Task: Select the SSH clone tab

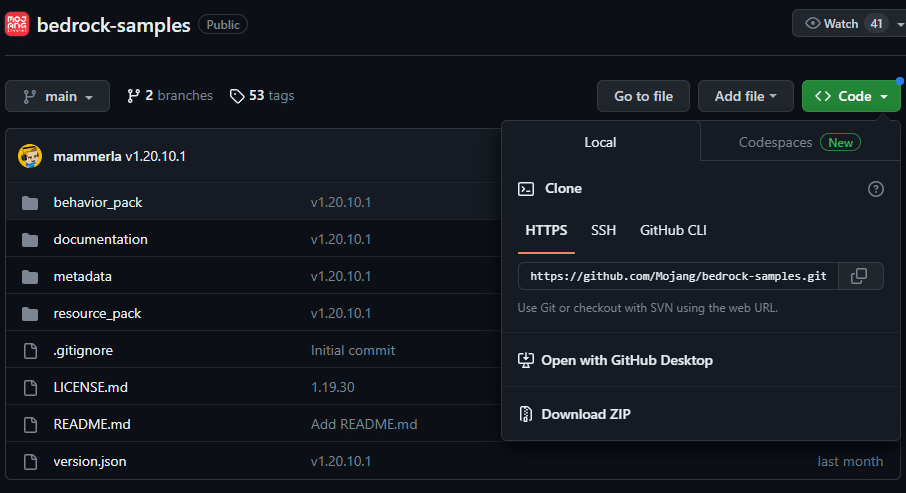Action: tap(604, 230)
